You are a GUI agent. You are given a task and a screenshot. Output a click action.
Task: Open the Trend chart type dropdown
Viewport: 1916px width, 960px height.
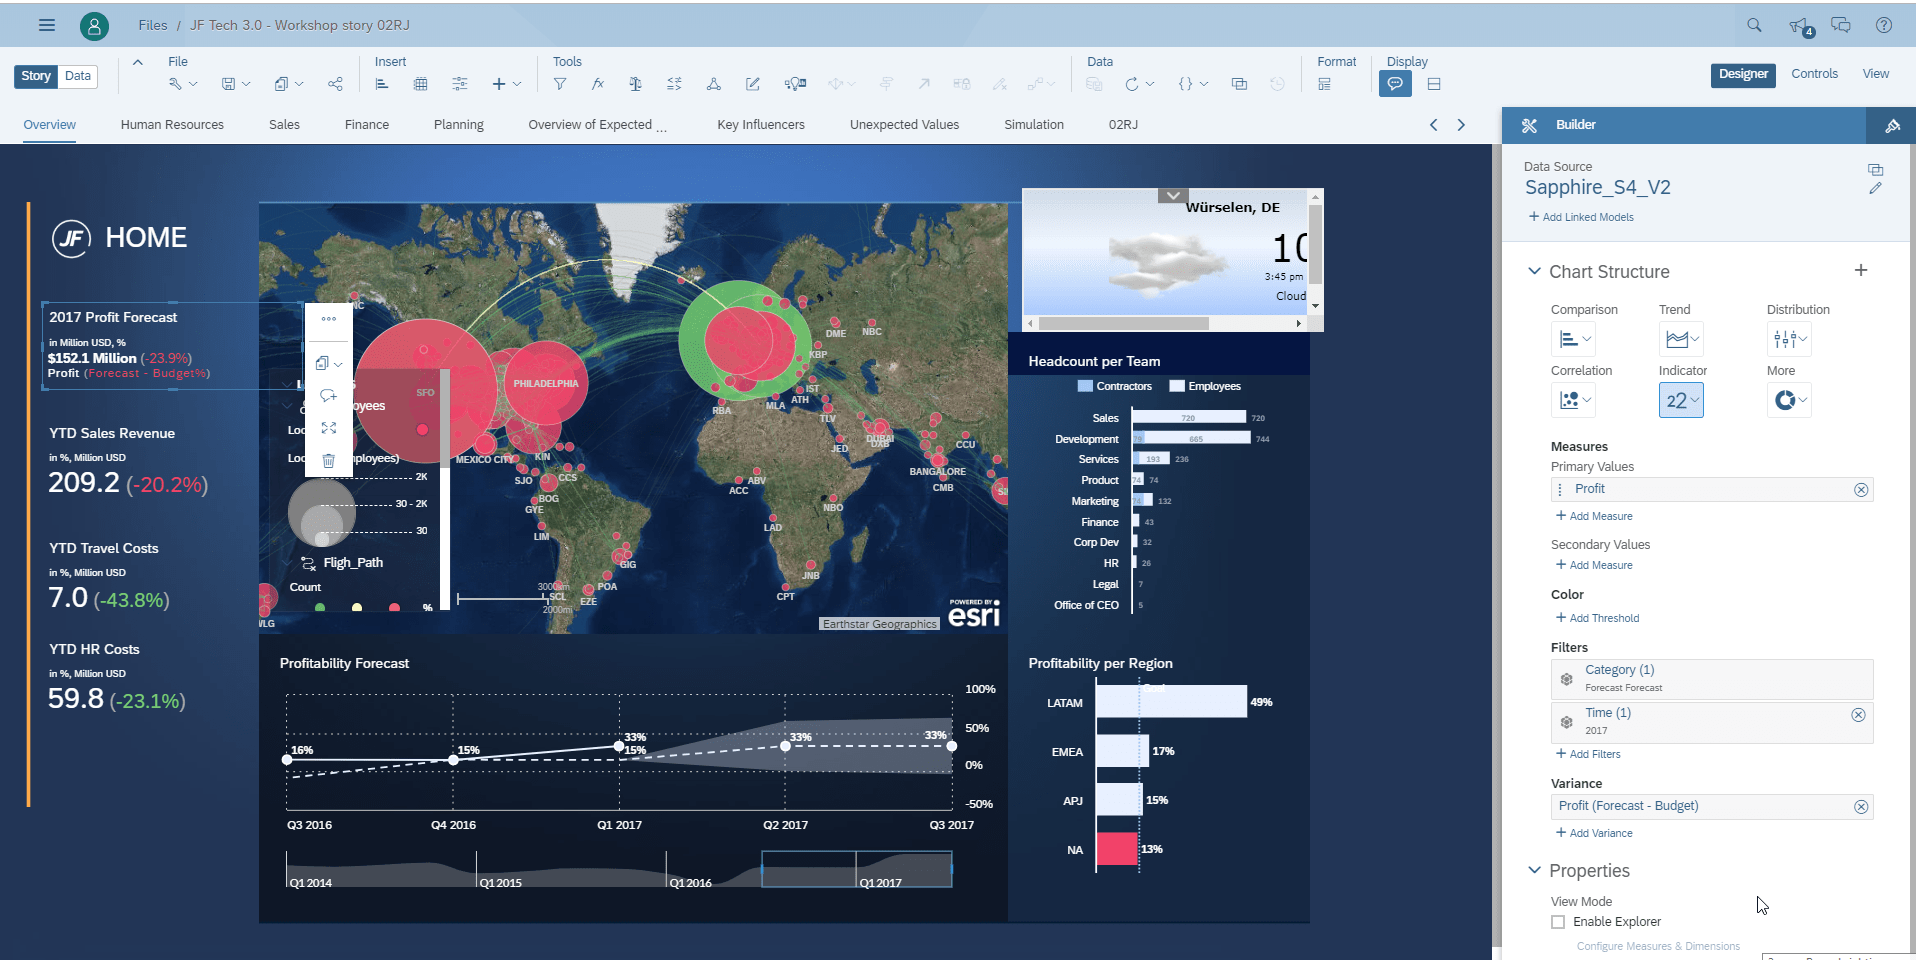click(x=1681, y=340)
